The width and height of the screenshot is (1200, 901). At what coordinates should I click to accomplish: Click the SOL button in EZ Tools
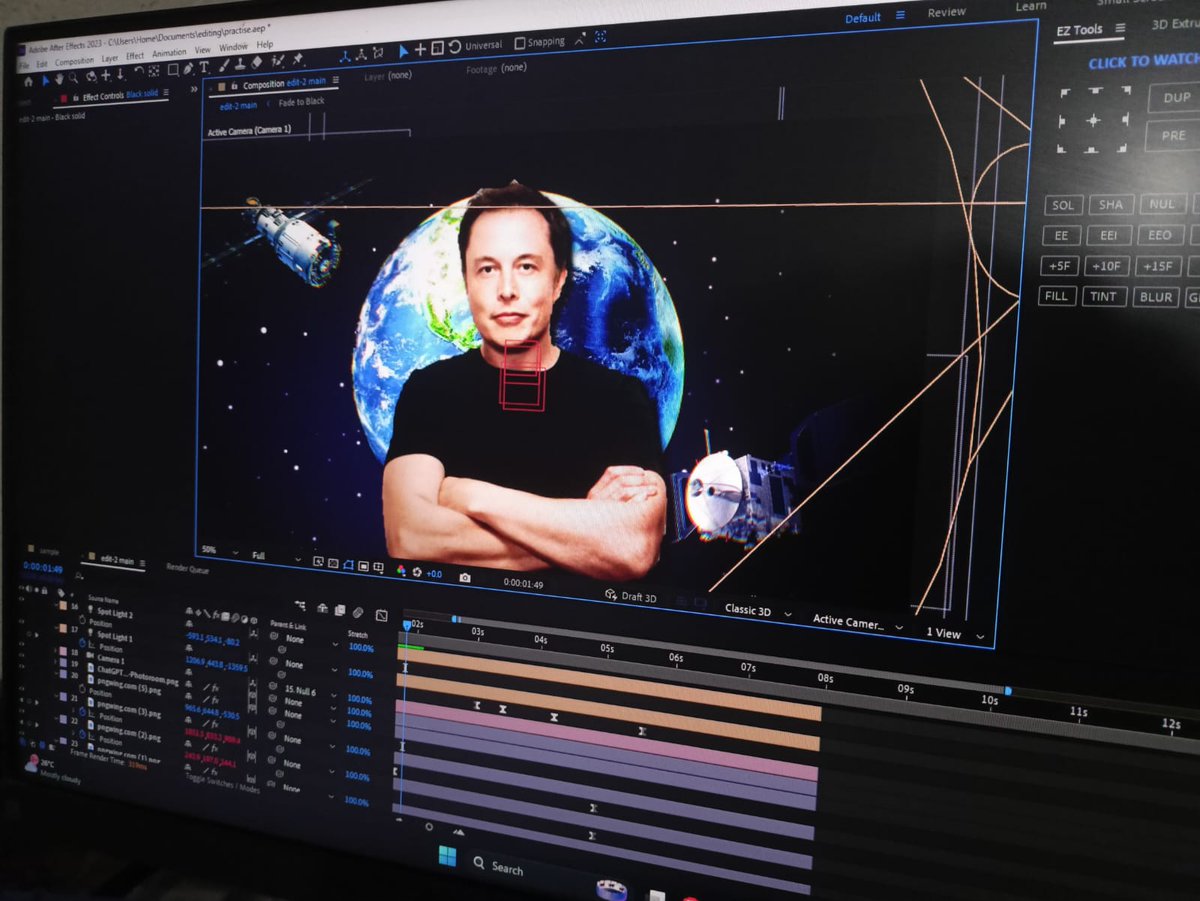[1062, 206]
